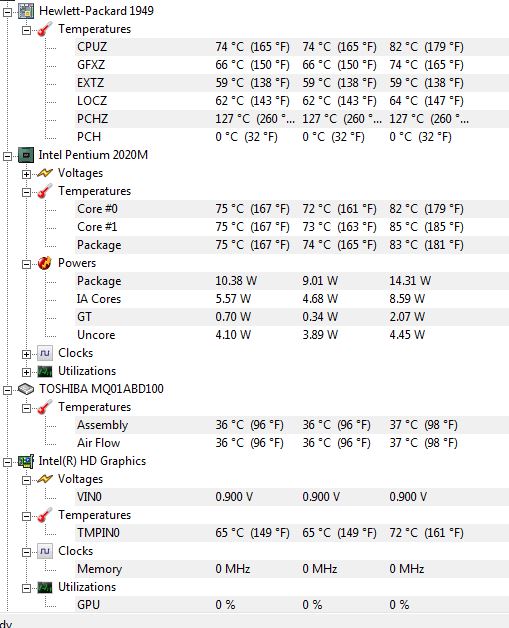This screenshot has height=628, width=509.
Task: Click thermometer icon beside Toshiba Temperatures
Action: click(45, 407)
